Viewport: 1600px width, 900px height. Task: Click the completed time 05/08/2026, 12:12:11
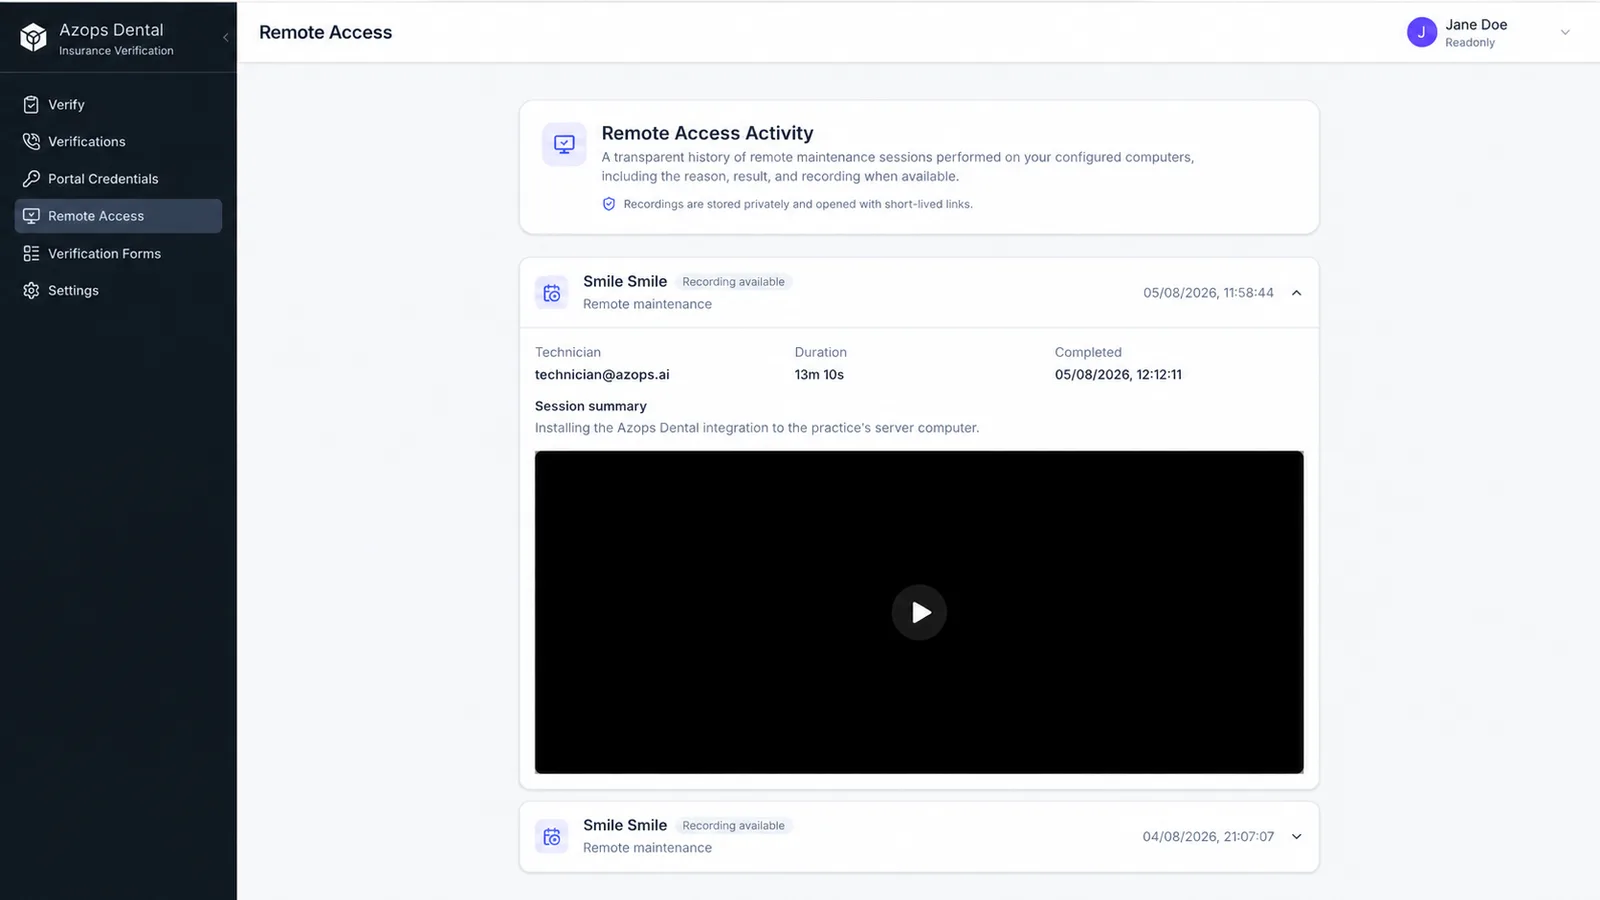pos(1118,375)
